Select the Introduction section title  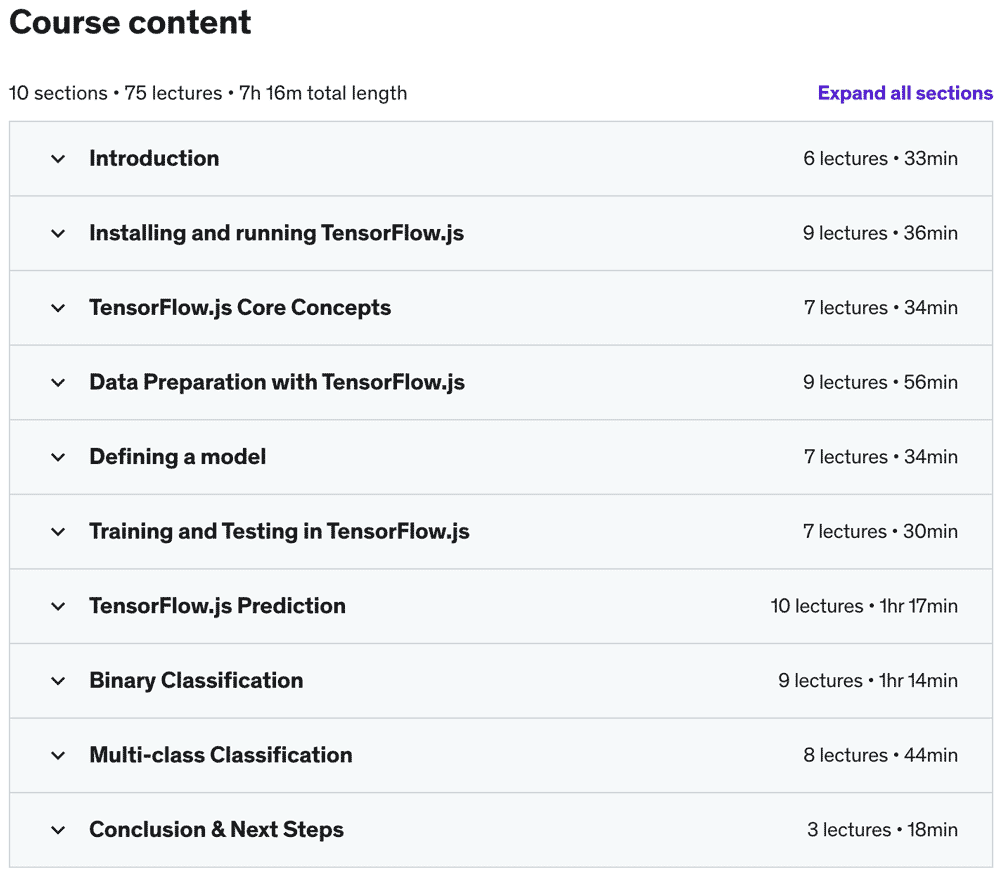[x=154, y=159]
